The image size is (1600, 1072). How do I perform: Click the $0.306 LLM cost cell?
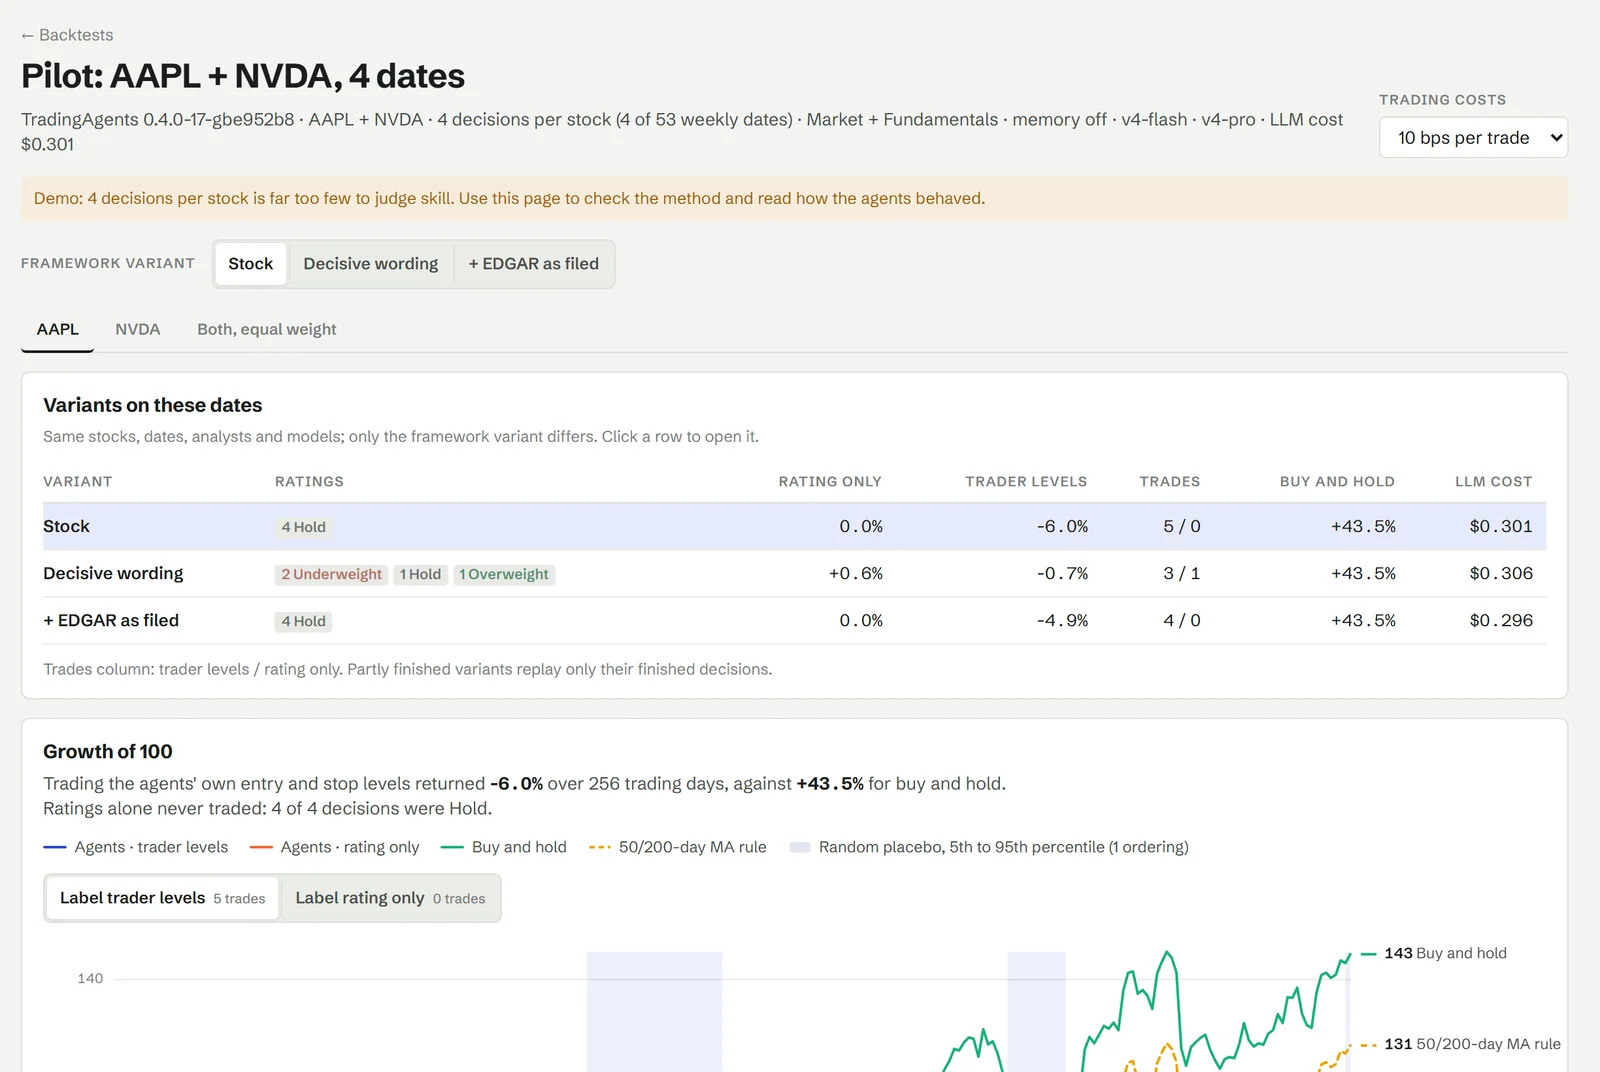coord(1501,573)
